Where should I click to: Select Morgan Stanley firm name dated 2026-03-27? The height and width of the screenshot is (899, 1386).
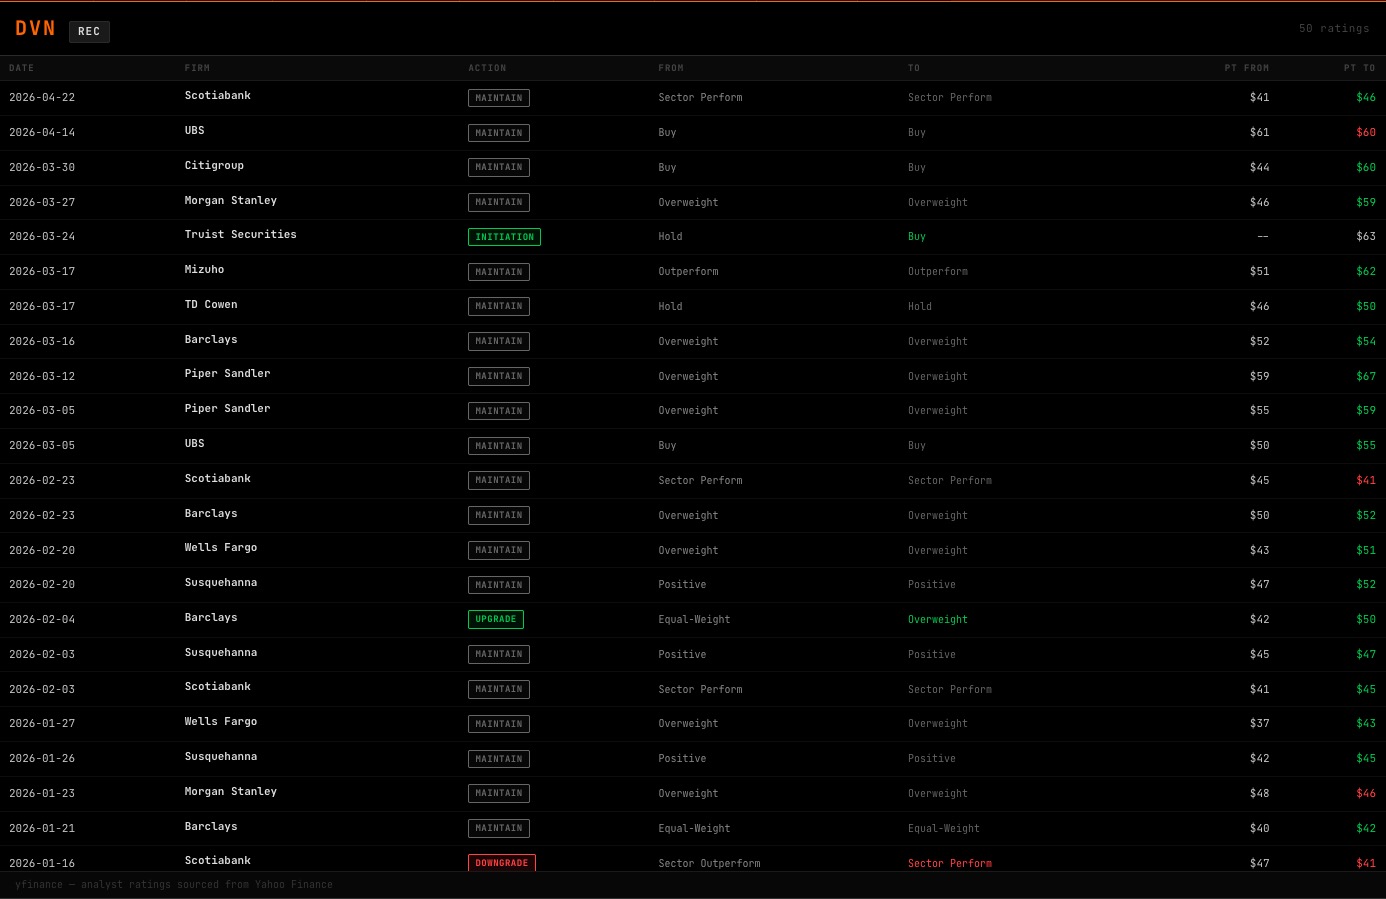pyautogui.click(x=231, y=201)
